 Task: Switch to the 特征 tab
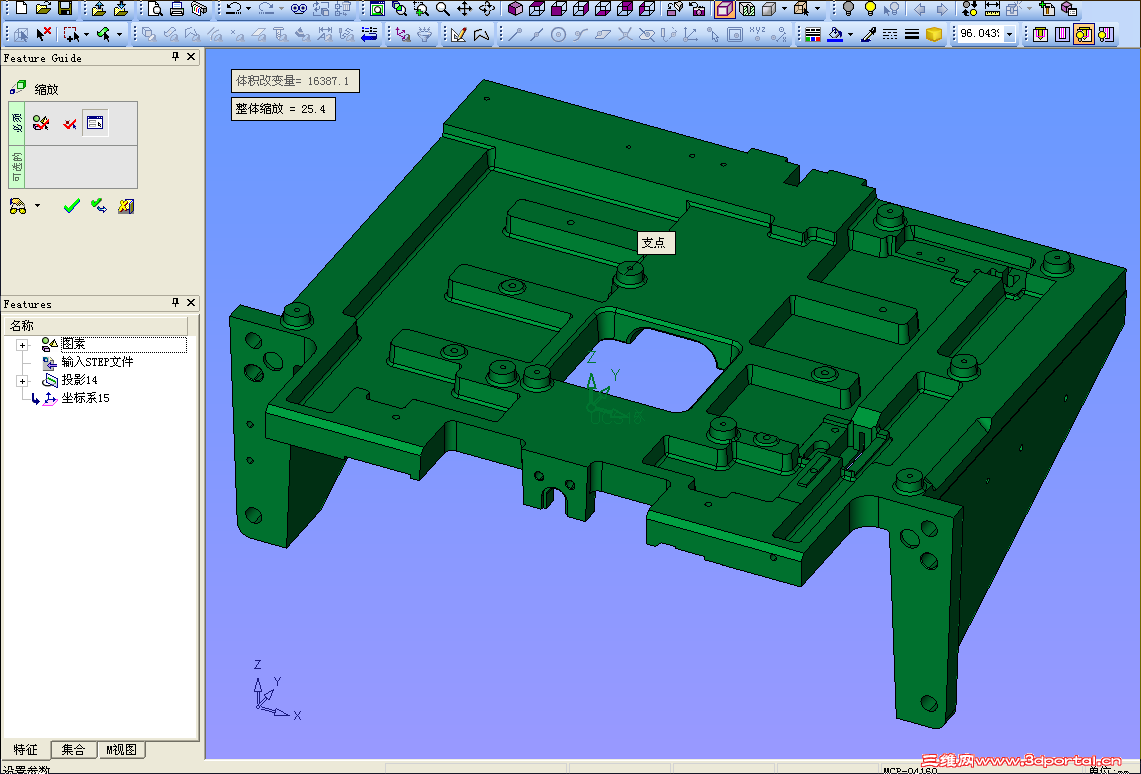25,749
